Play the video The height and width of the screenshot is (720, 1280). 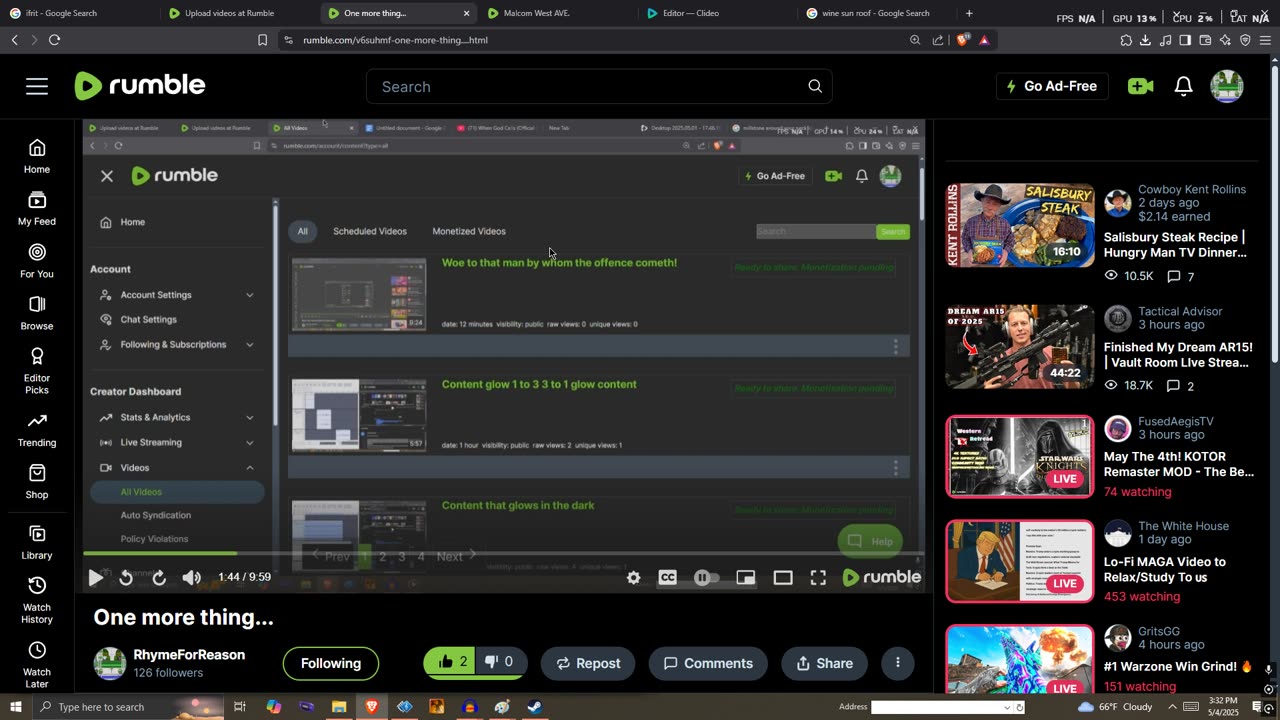(x=95, y=577)
